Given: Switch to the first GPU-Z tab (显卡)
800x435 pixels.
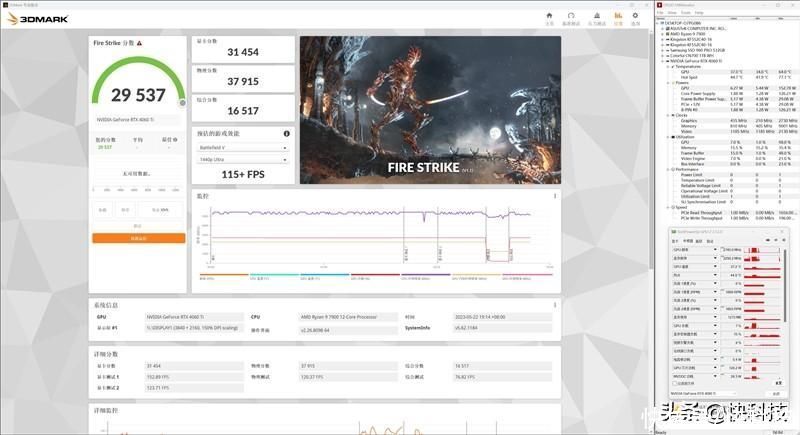Looking at the screenshot, I should [x=674, y=241].
